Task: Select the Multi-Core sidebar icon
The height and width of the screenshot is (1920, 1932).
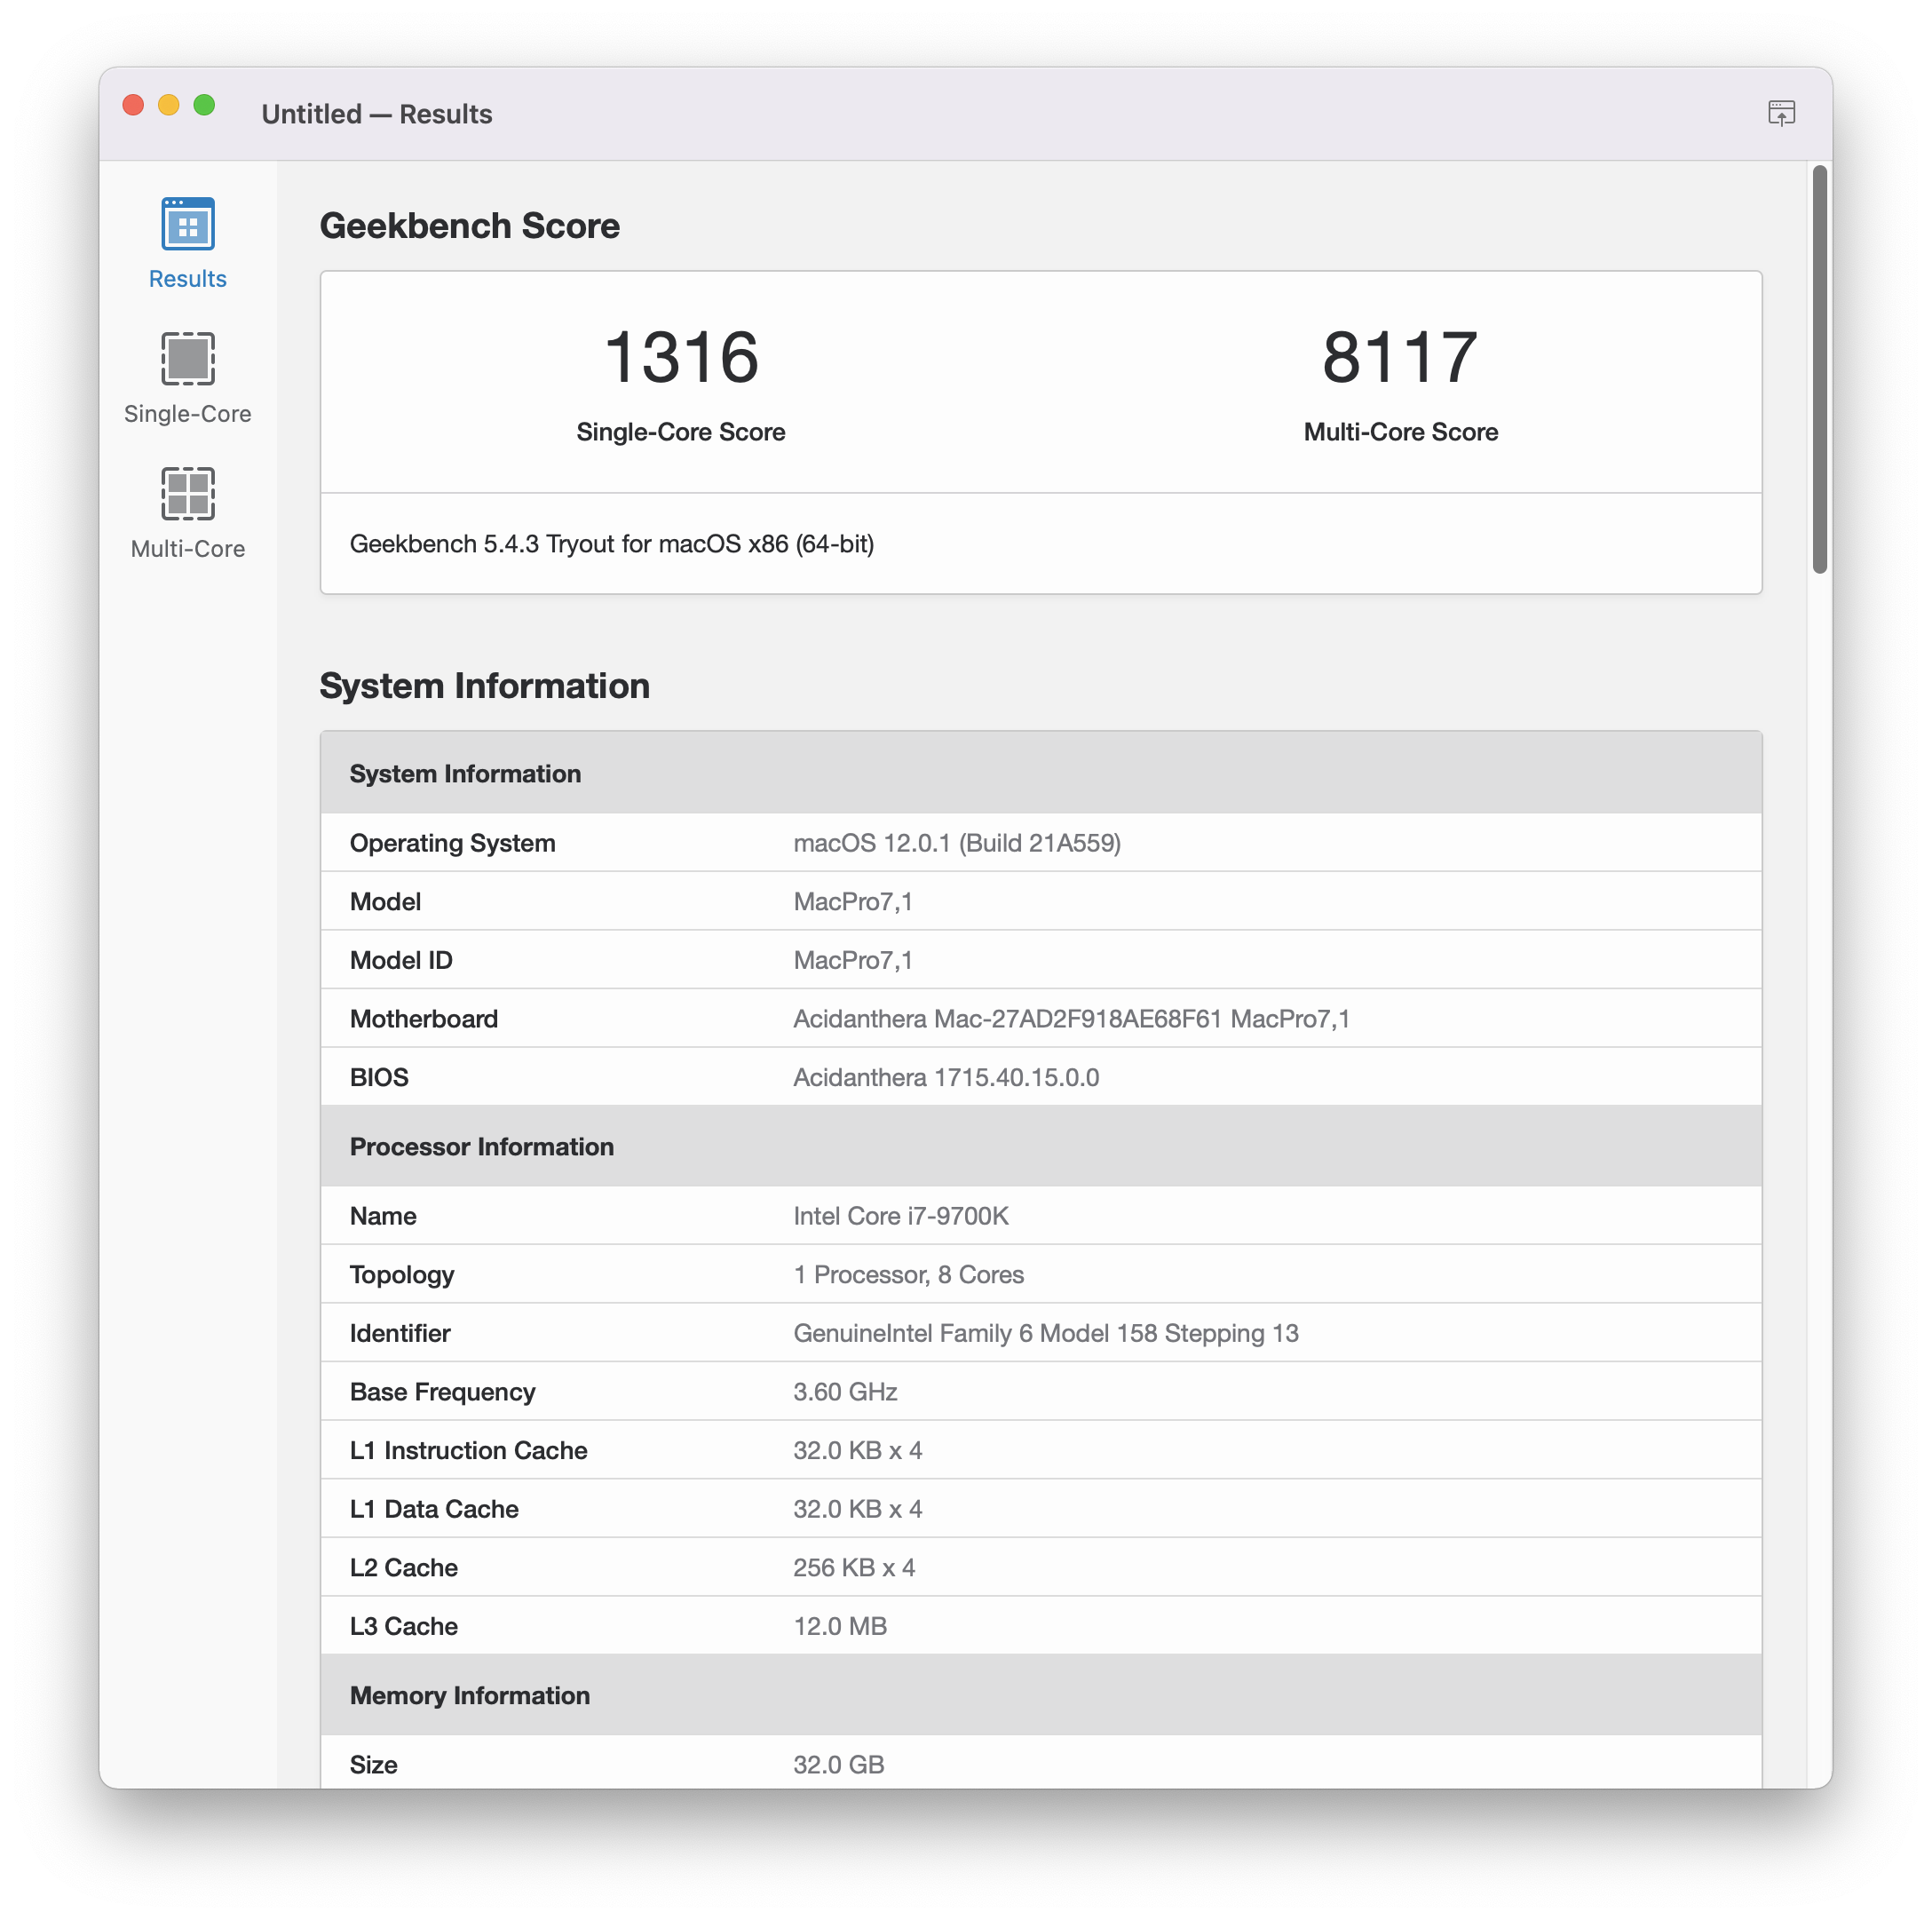Action: tap(188, 493)
